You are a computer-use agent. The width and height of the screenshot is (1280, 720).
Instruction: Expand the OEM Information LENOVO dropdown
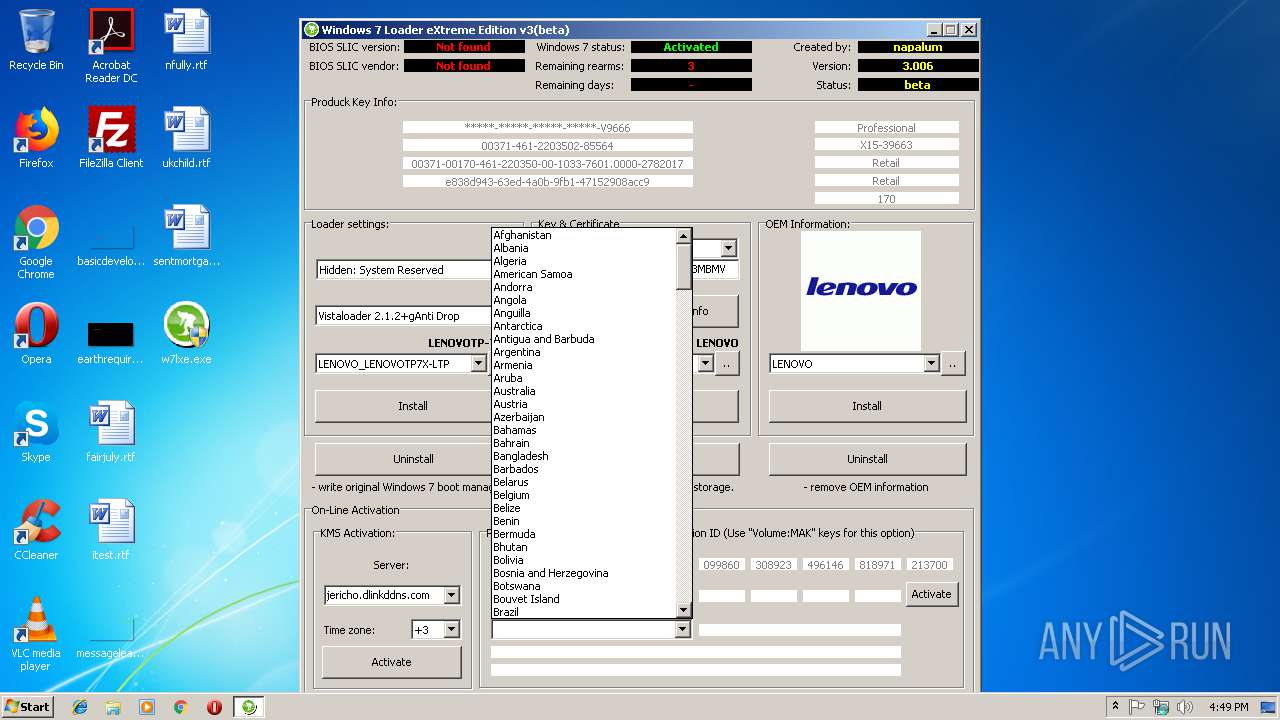[x=932, y=364]
